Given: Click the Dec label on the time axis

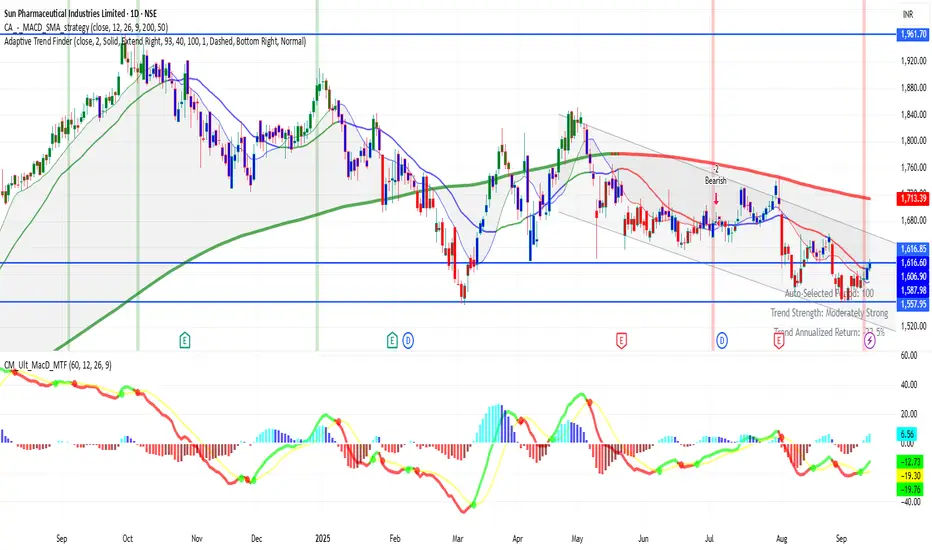Looking at the screenshot, I should tap(256, 539).
